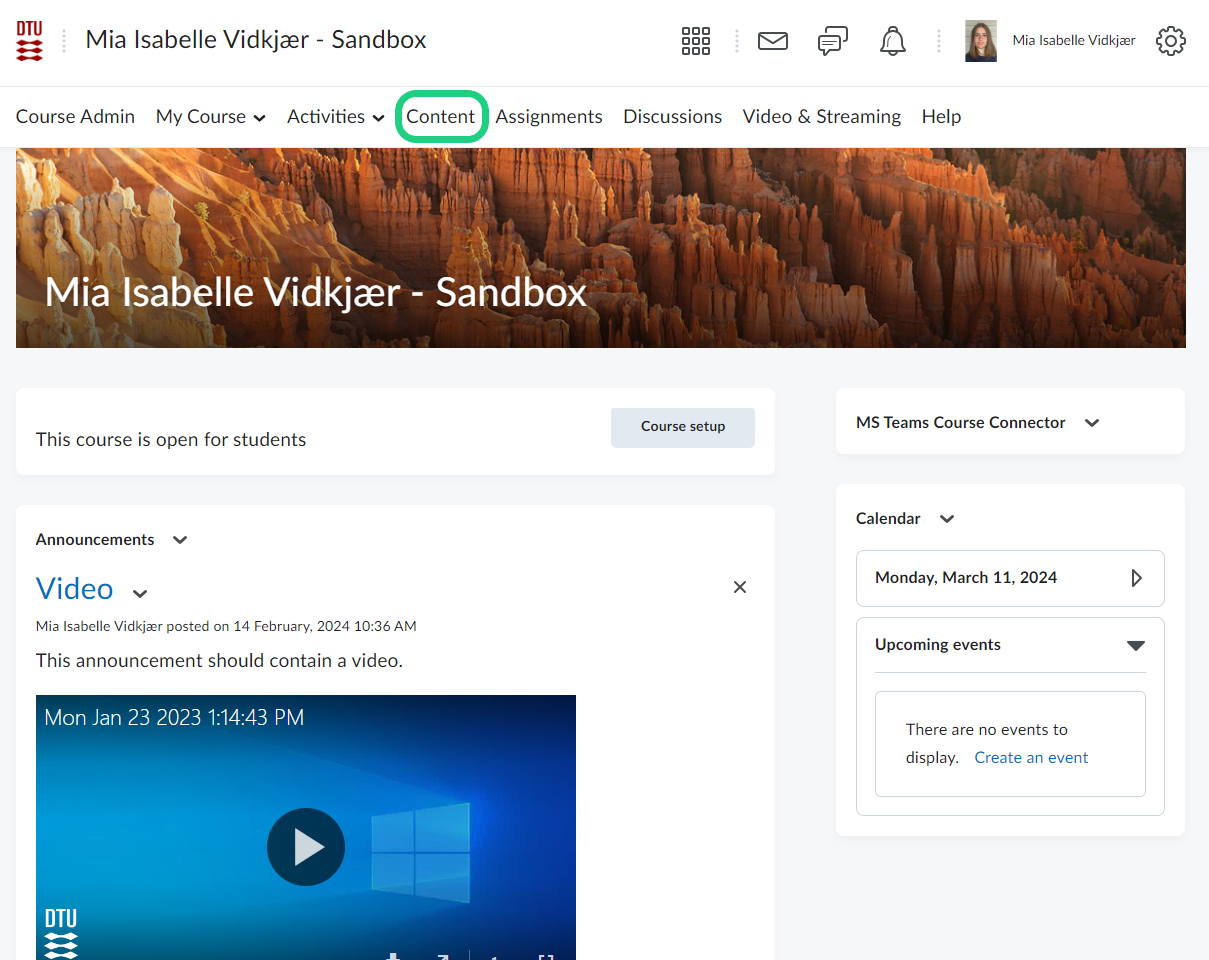Open the subscription alerts chat icon
This screenshot has height=960, width=1209.
(x=832, y=41)
